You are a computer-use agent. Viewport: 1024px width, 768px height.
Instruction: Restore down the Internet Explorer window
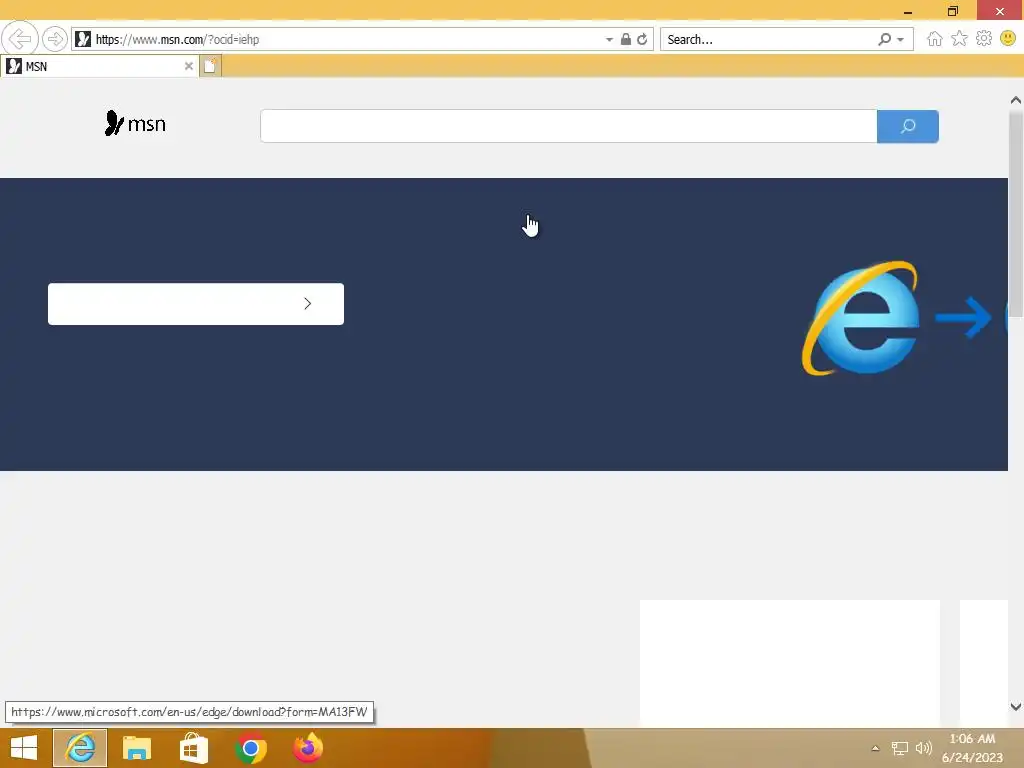pos(953,11)
